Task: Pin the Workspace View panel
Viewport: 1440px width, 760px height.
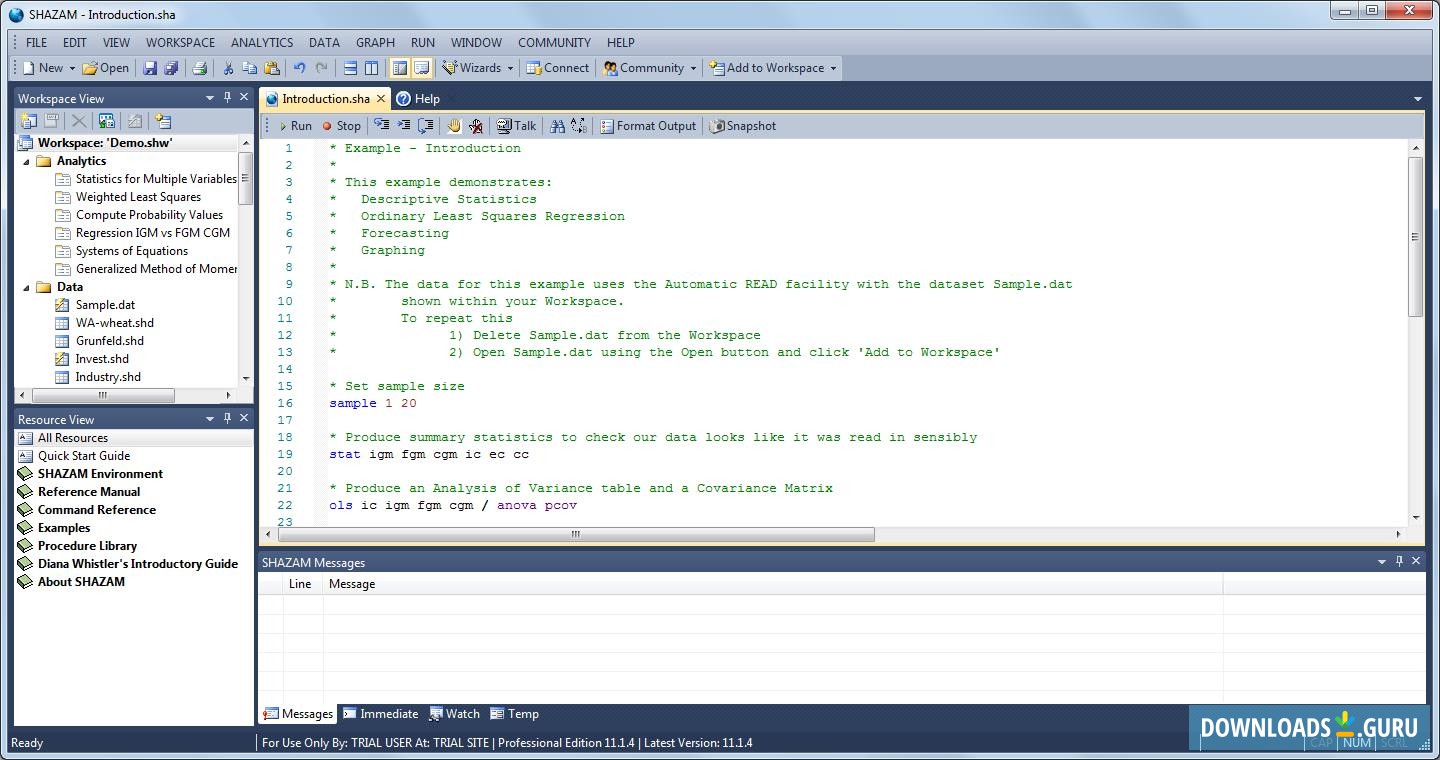Action: click(227, 98)
